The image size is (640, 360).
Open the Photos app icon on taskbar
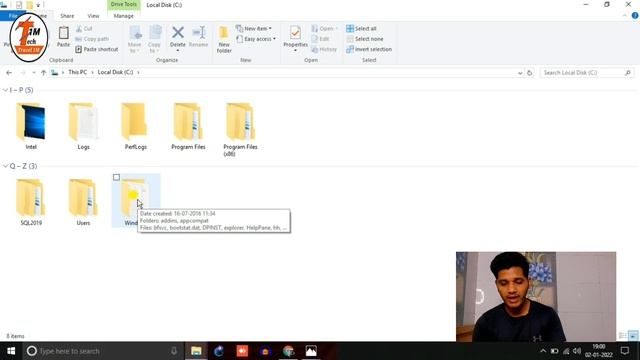click(311, 351)
